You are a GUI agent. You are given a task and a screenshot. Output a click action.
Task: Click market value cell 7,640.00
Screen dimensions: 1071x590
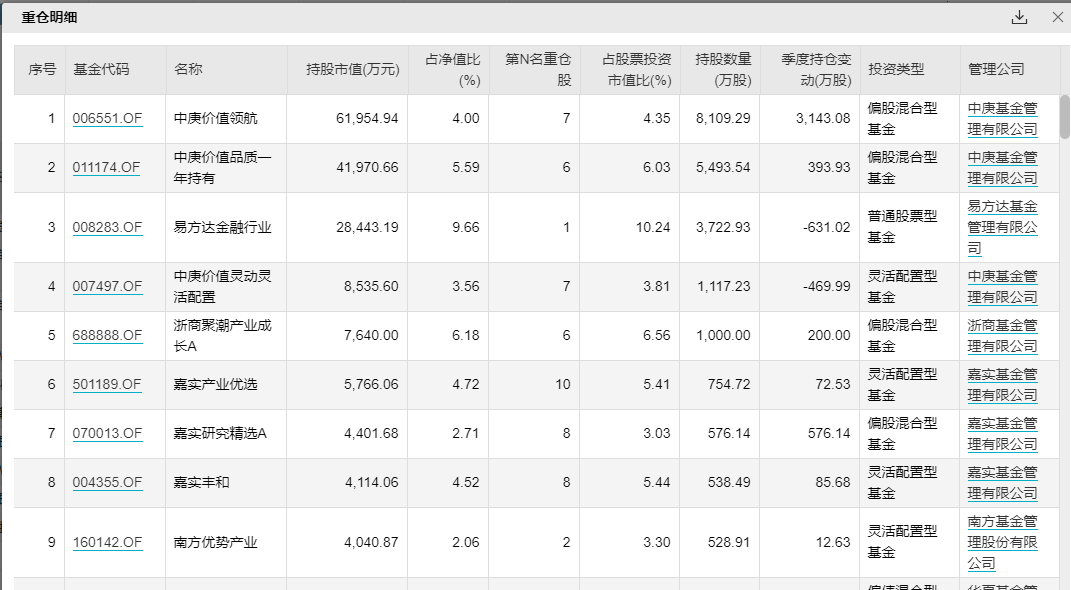[x=371, y=335]
